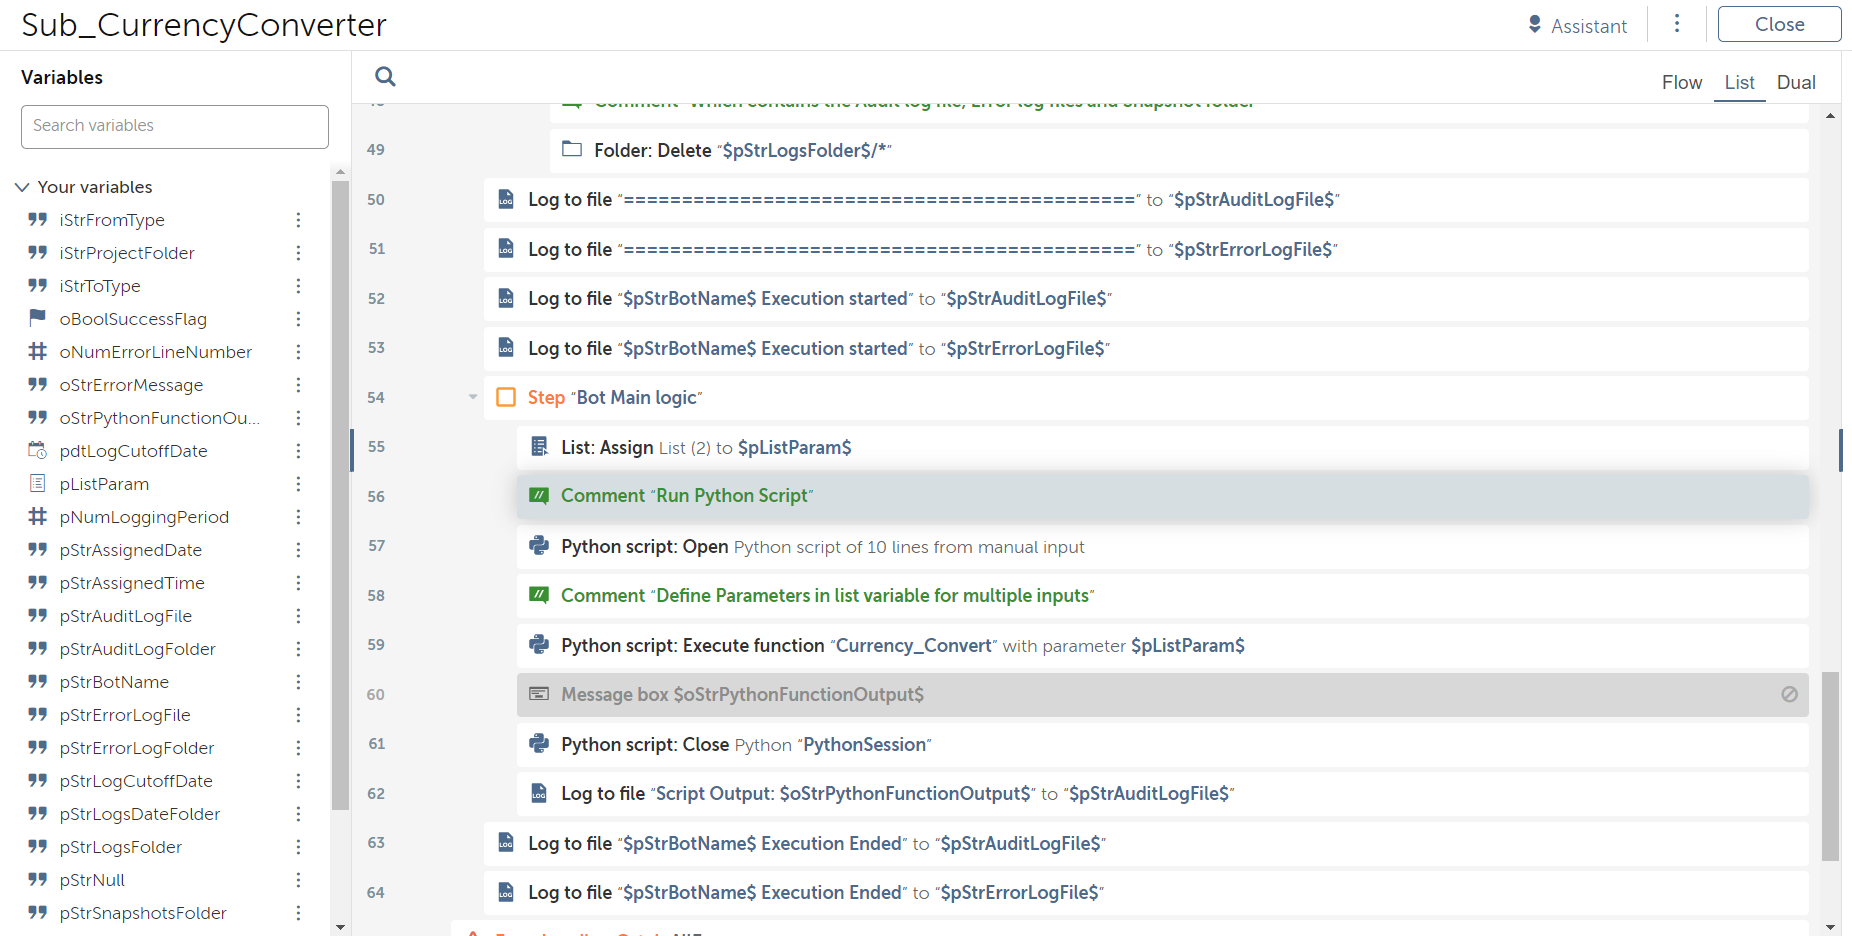Click the action list vertical scrollbar thumb
Screen dimensions: 1852x936
pyautogui.click(x=1830, y=765)
